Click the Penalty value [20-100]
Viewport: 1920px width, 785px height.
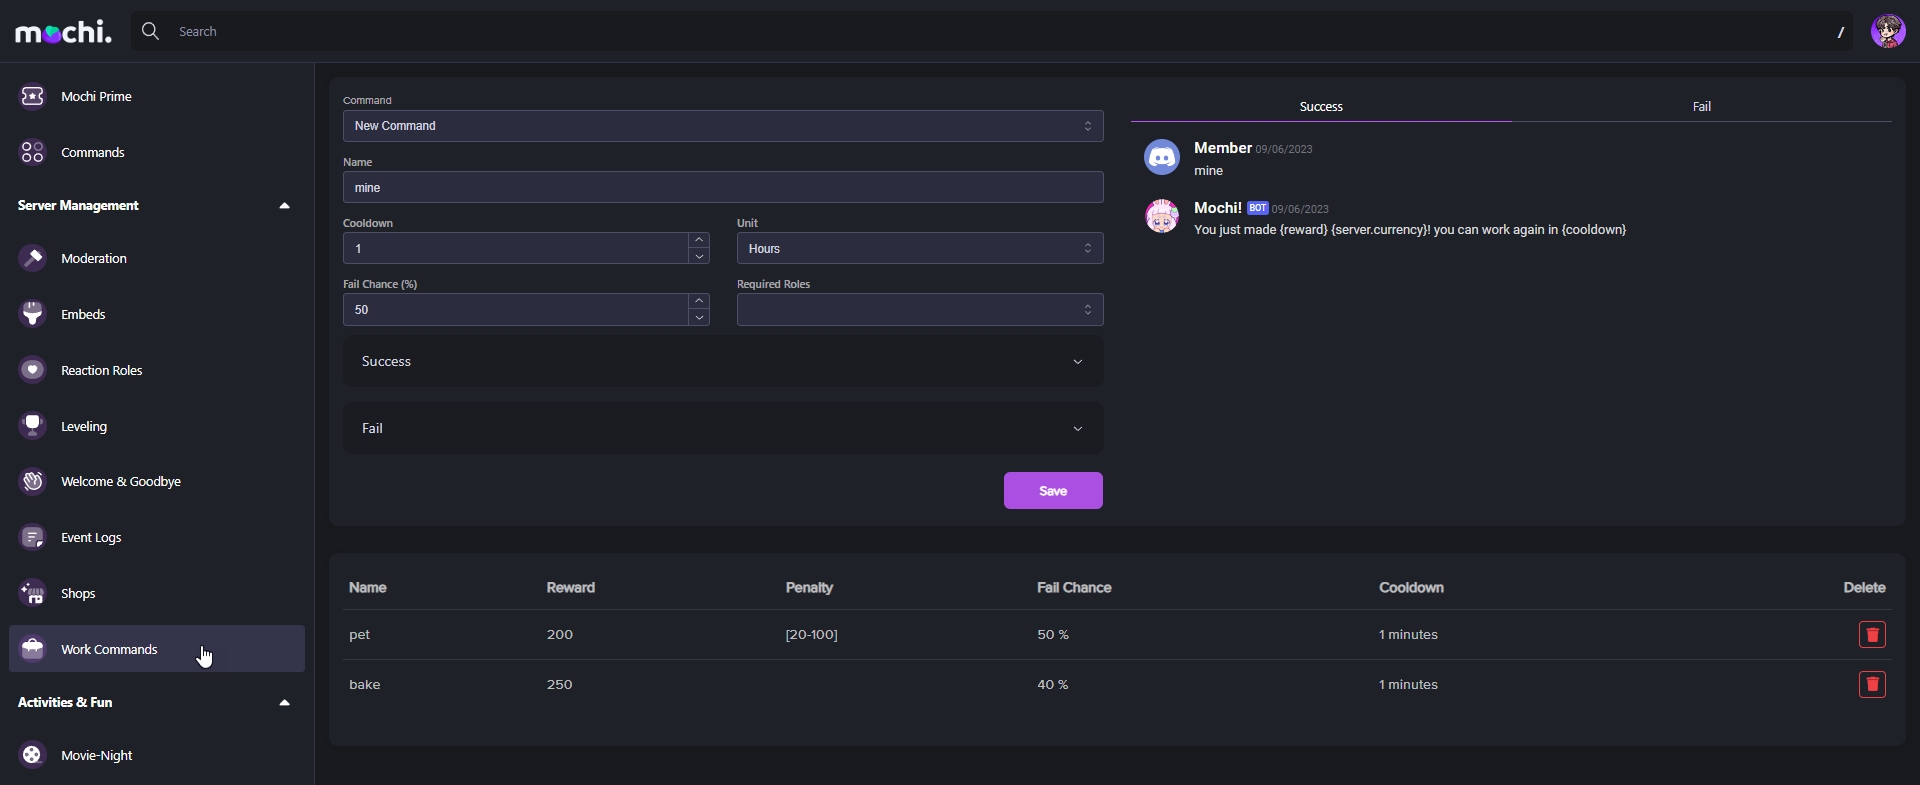tap(812, 634)
